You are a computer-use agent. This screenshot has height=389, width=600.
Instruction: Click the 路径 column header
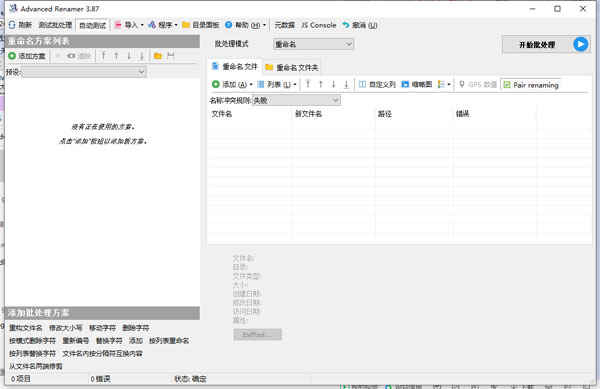[414, 114]
